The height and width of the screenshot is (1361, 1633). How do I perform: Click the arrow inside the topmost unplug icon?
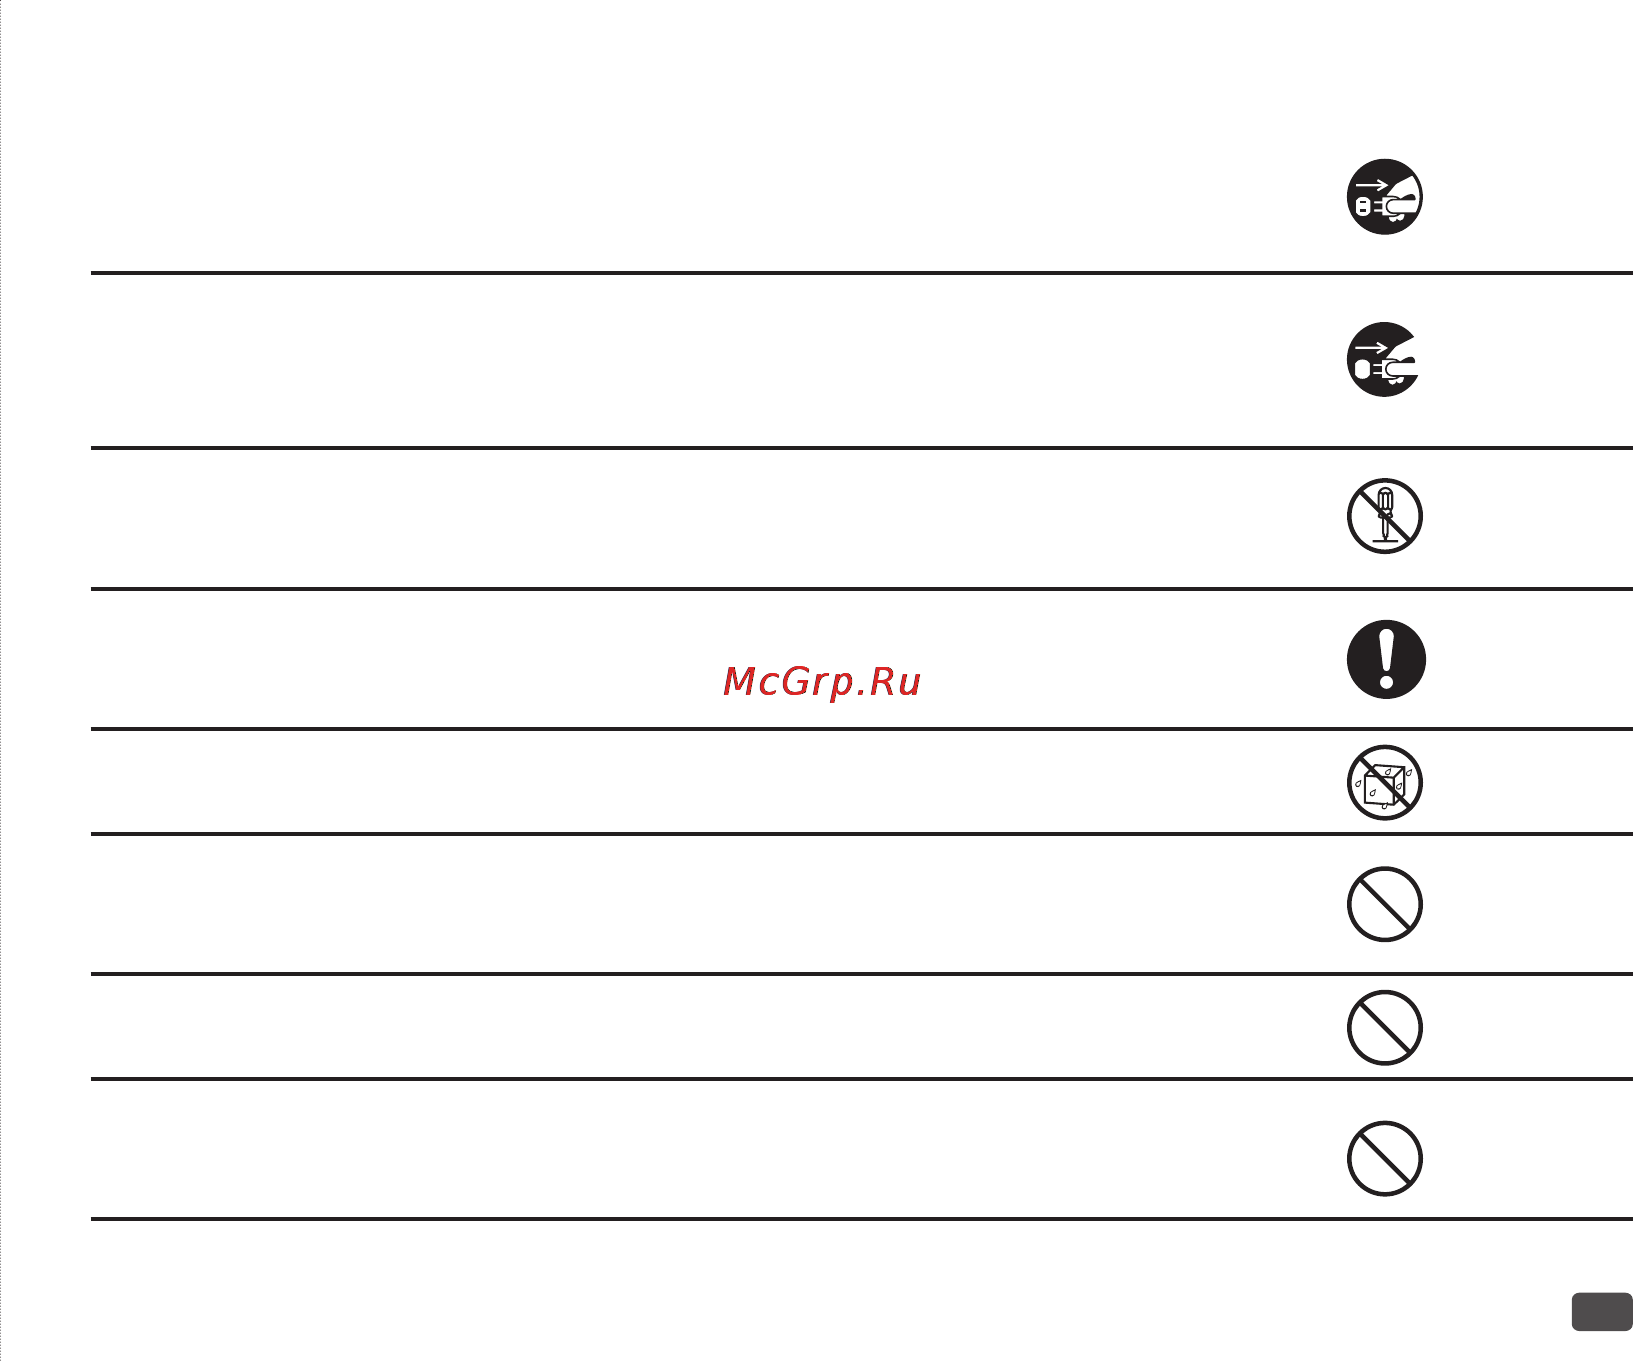tap(1372, 184)
